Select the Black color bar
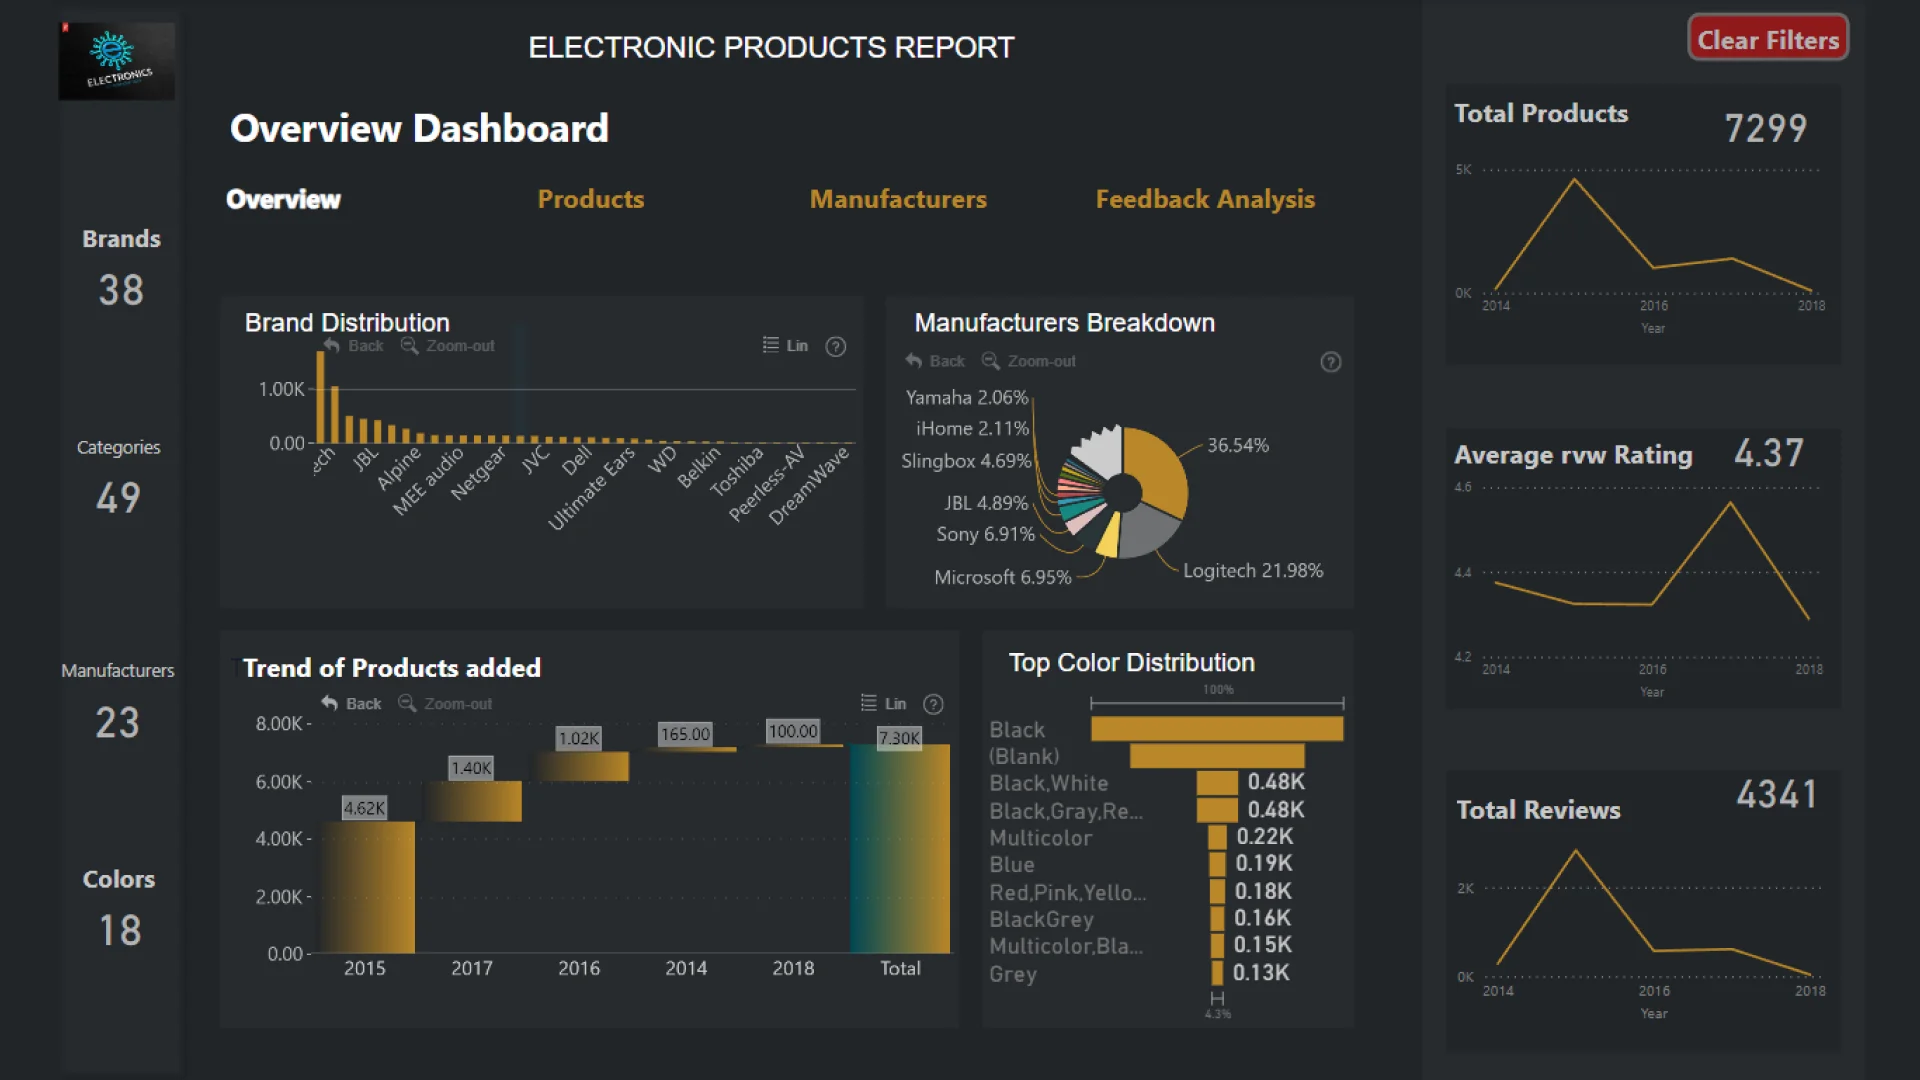Image resolution: width=1920 pixels, height=1080 pixels. click(1217, 729)
